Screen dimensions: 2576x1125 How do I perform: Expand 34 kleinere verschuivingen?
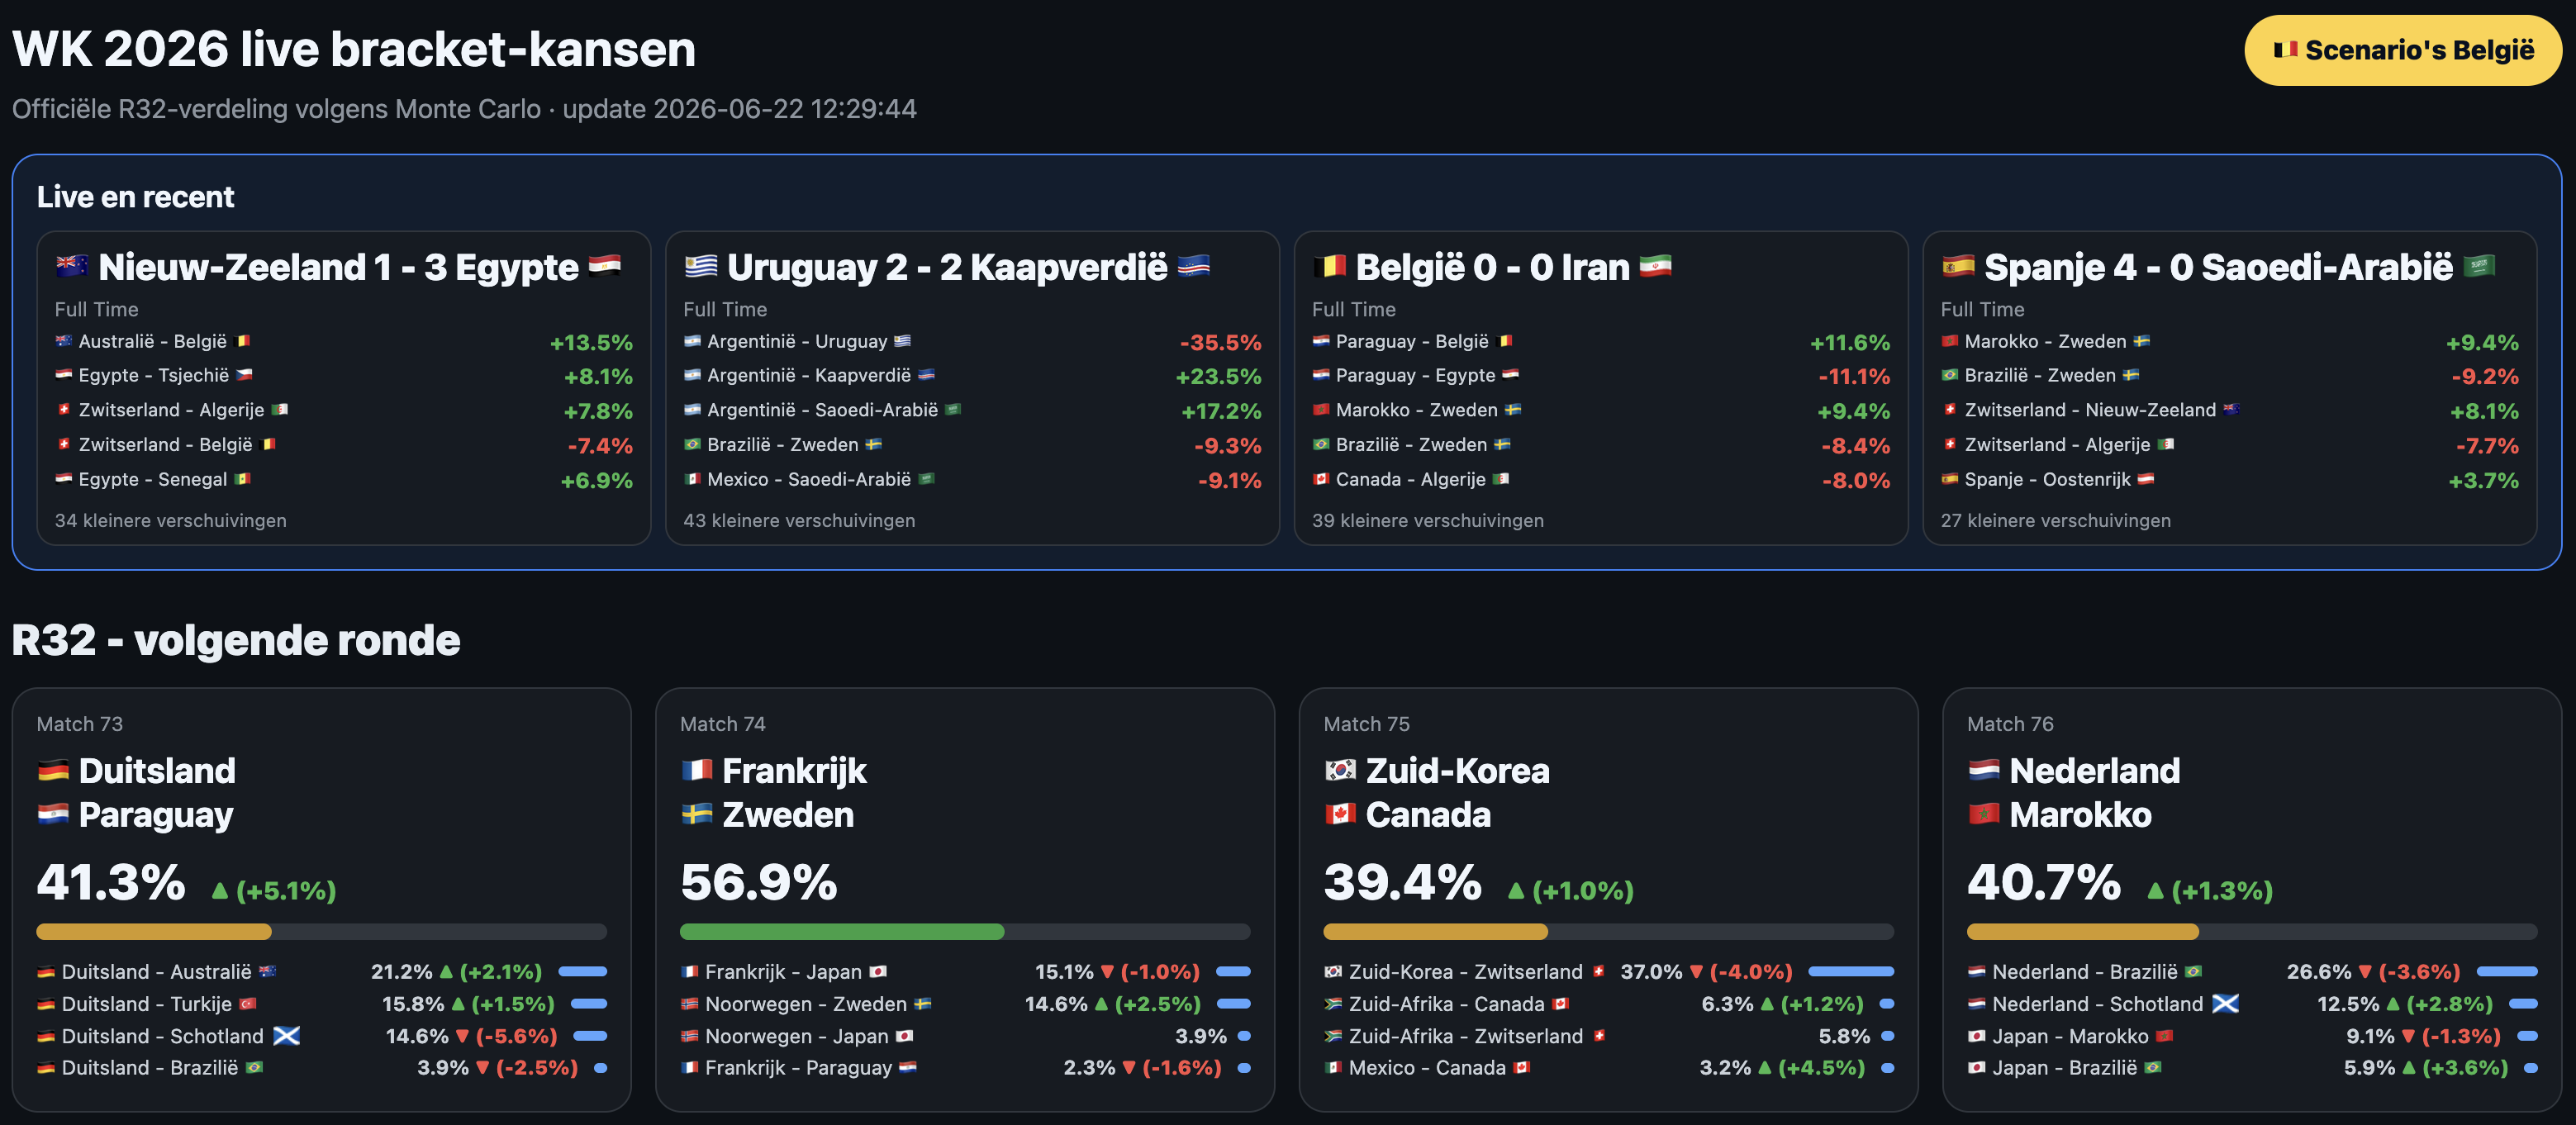(171, 520)
